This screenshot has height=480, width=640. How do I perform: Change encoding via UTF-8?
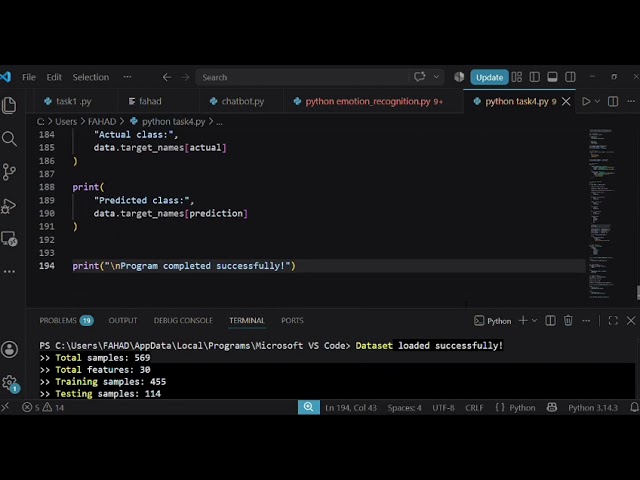click(443, 408)
